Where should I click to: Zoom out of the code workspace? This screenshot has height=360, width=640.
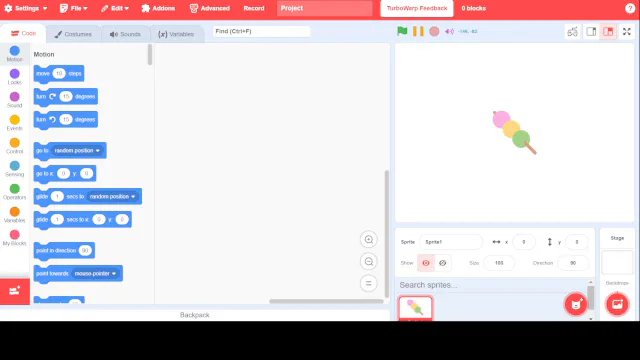tap(369, 262)
